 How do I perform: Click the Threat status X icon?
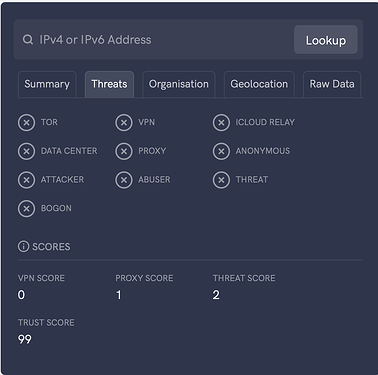[221, 180]
